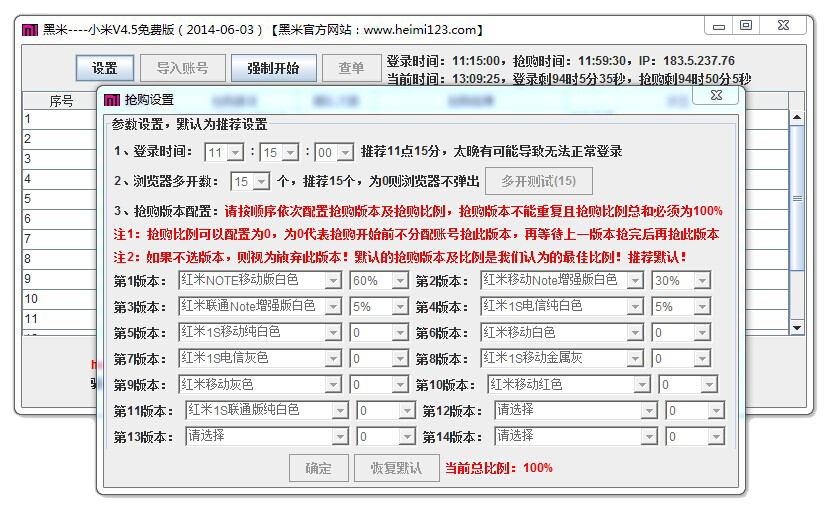Open 第5版本 dropdown 红米1S移动纯白色
This screenshot has width=828, height=509.
coord(260,332)
